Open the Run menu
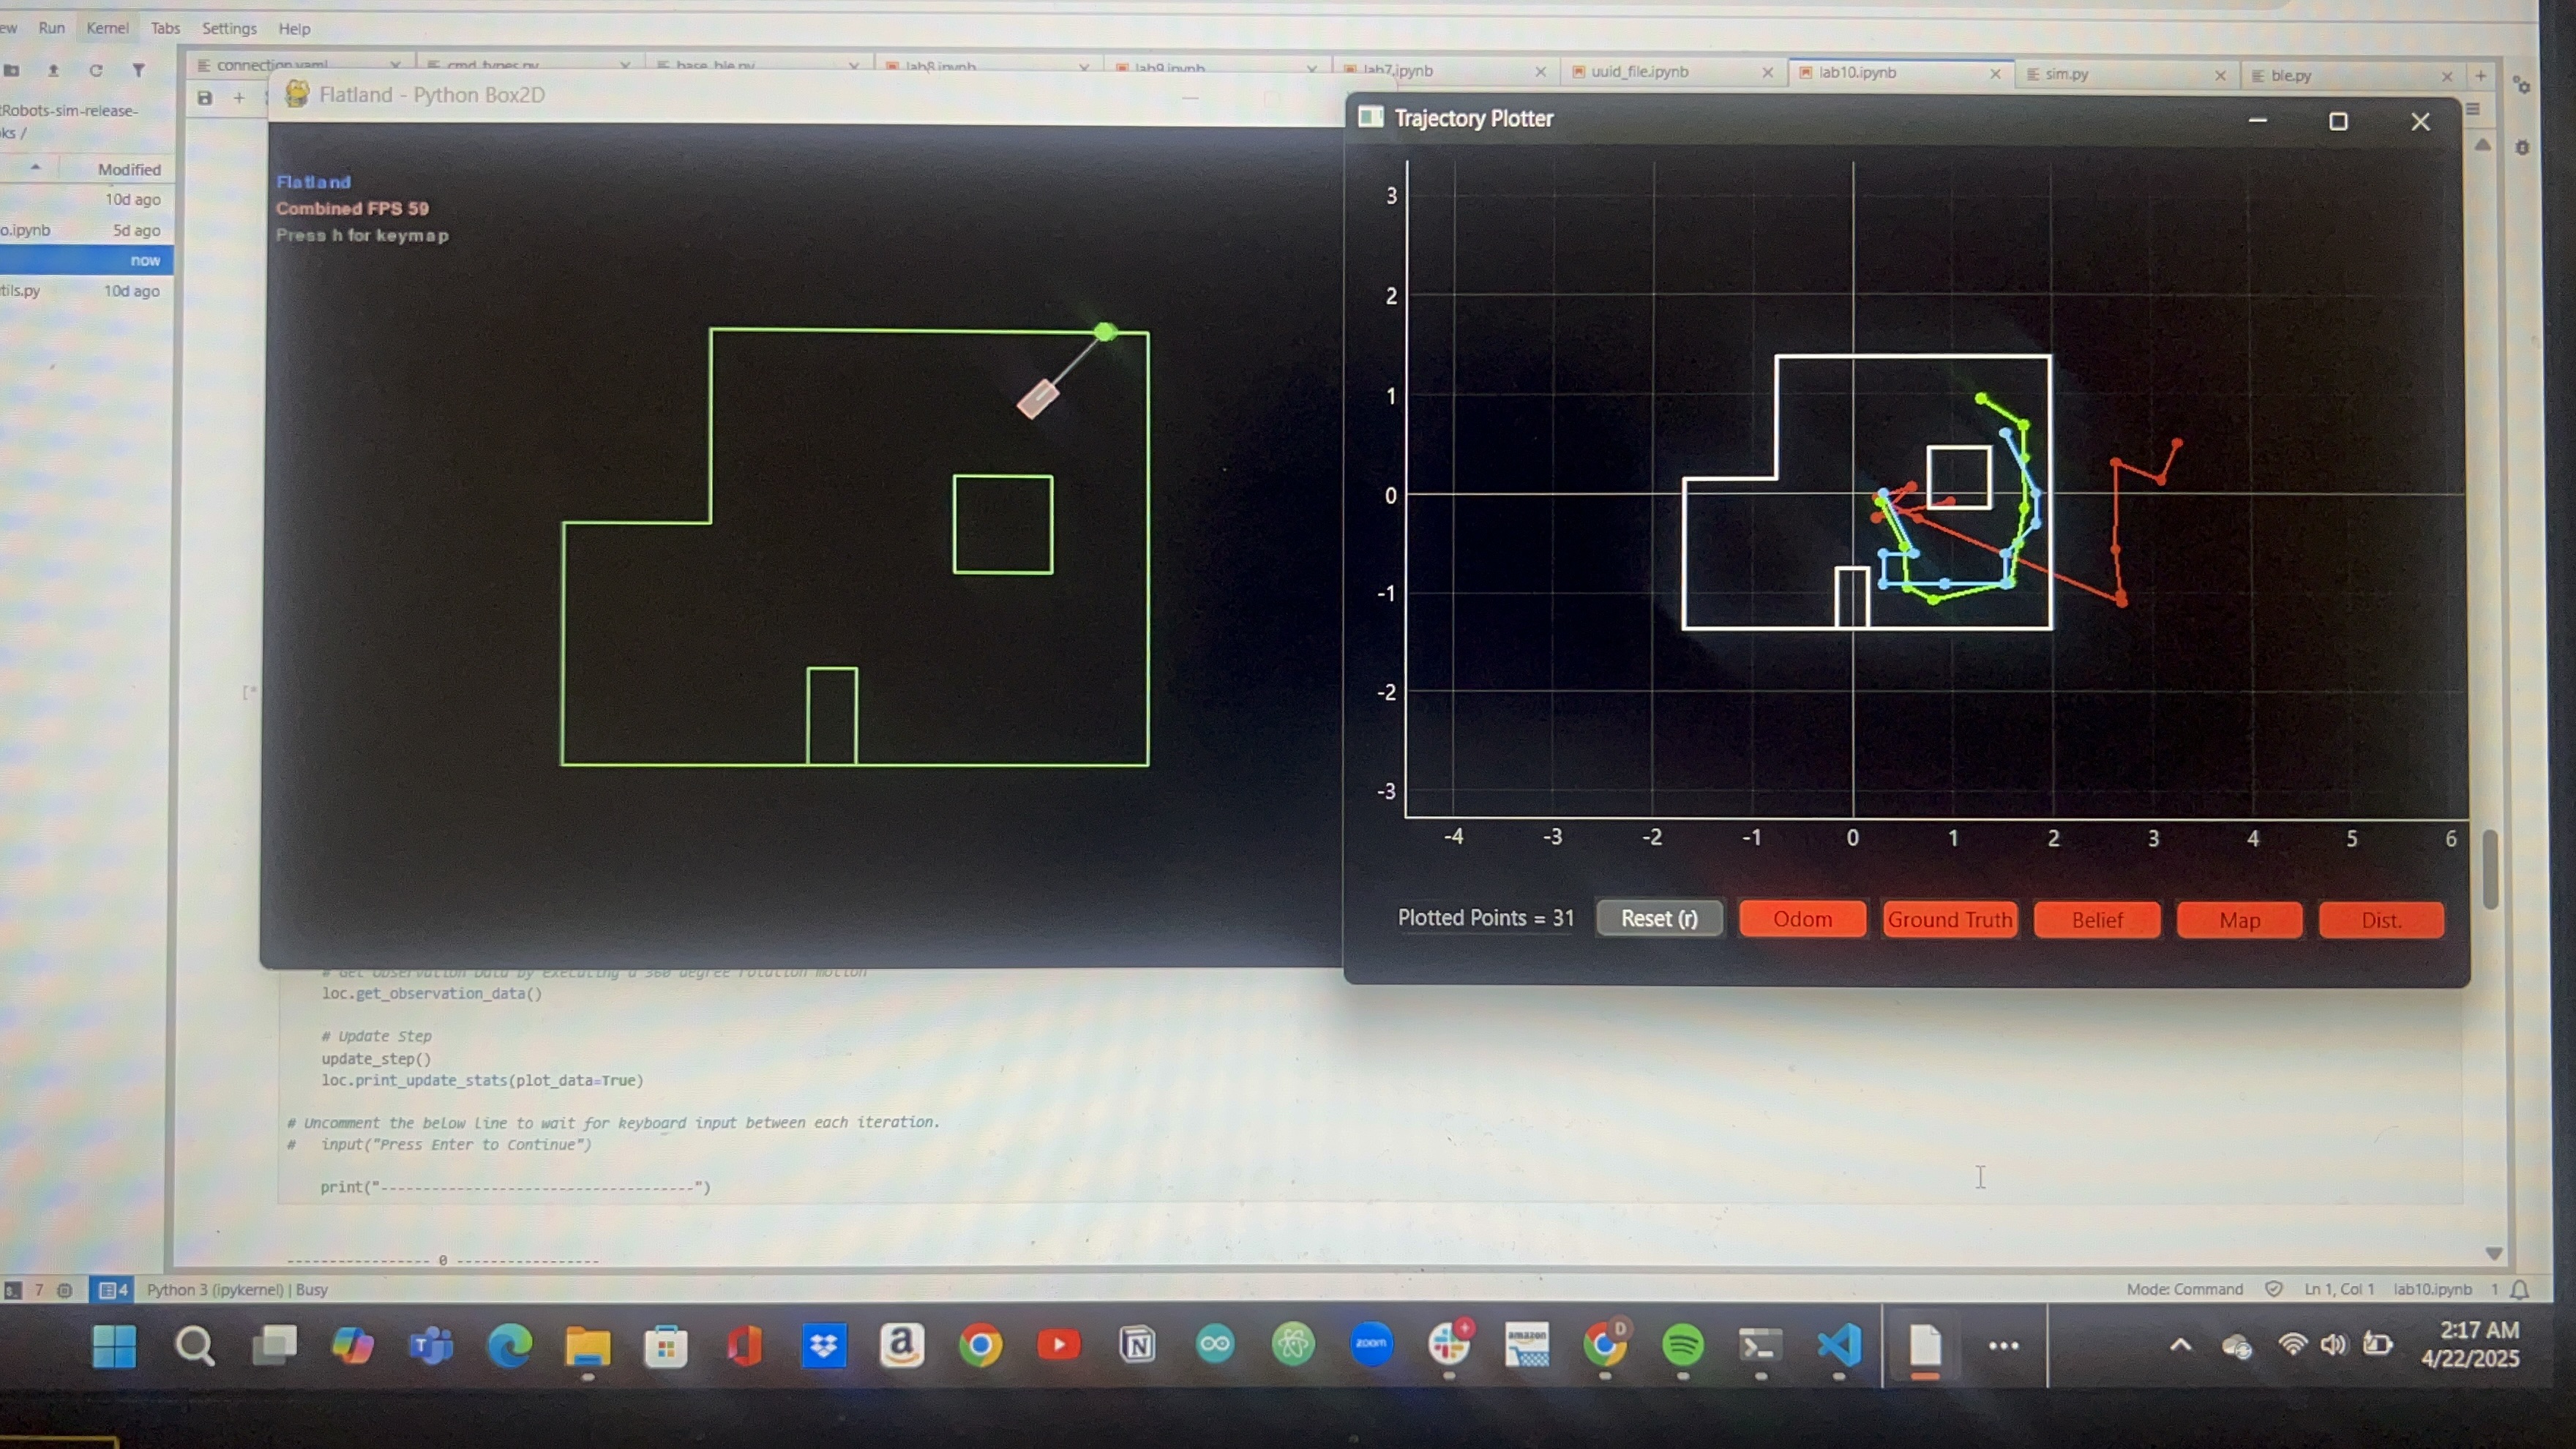The image size is (2576, 1449). [51, 28]
